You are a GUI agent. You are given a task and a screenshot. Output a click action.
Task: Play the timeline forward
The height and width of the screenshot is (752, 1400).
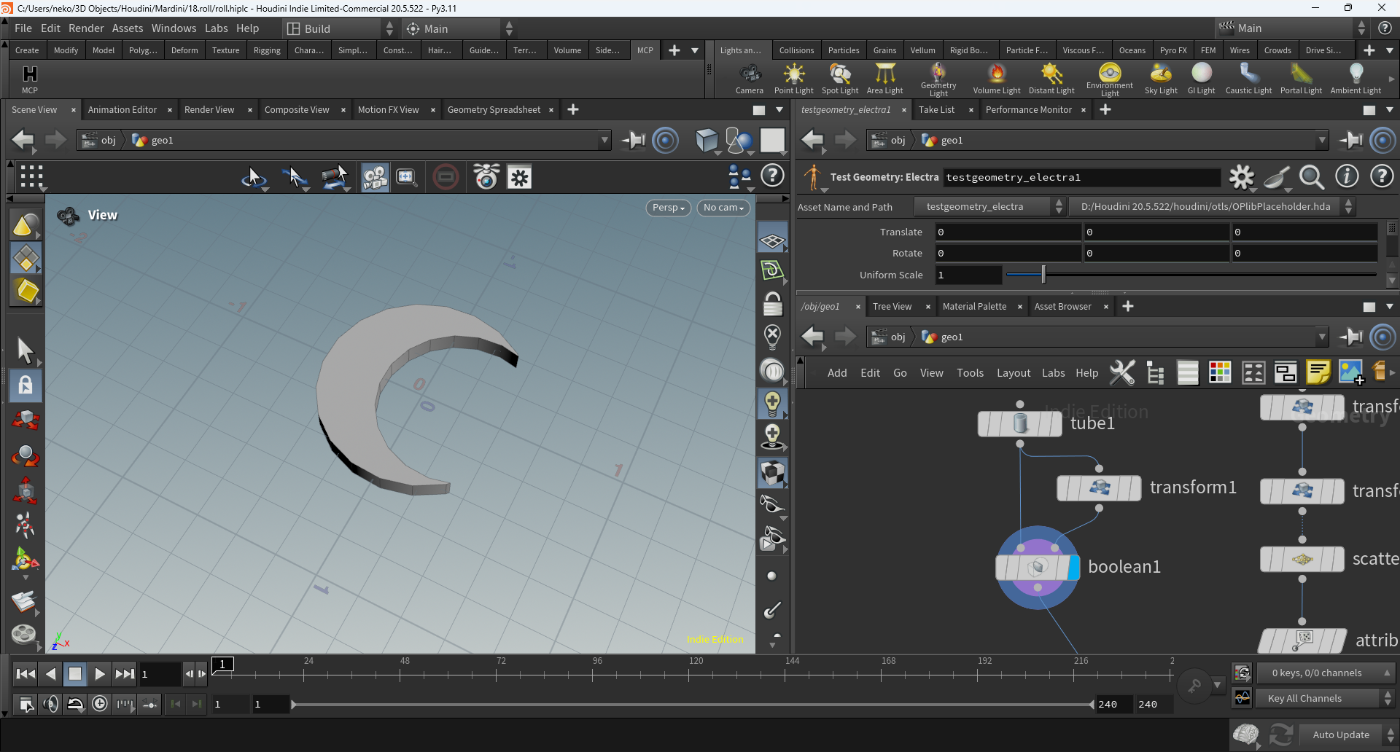coord(99,674)
